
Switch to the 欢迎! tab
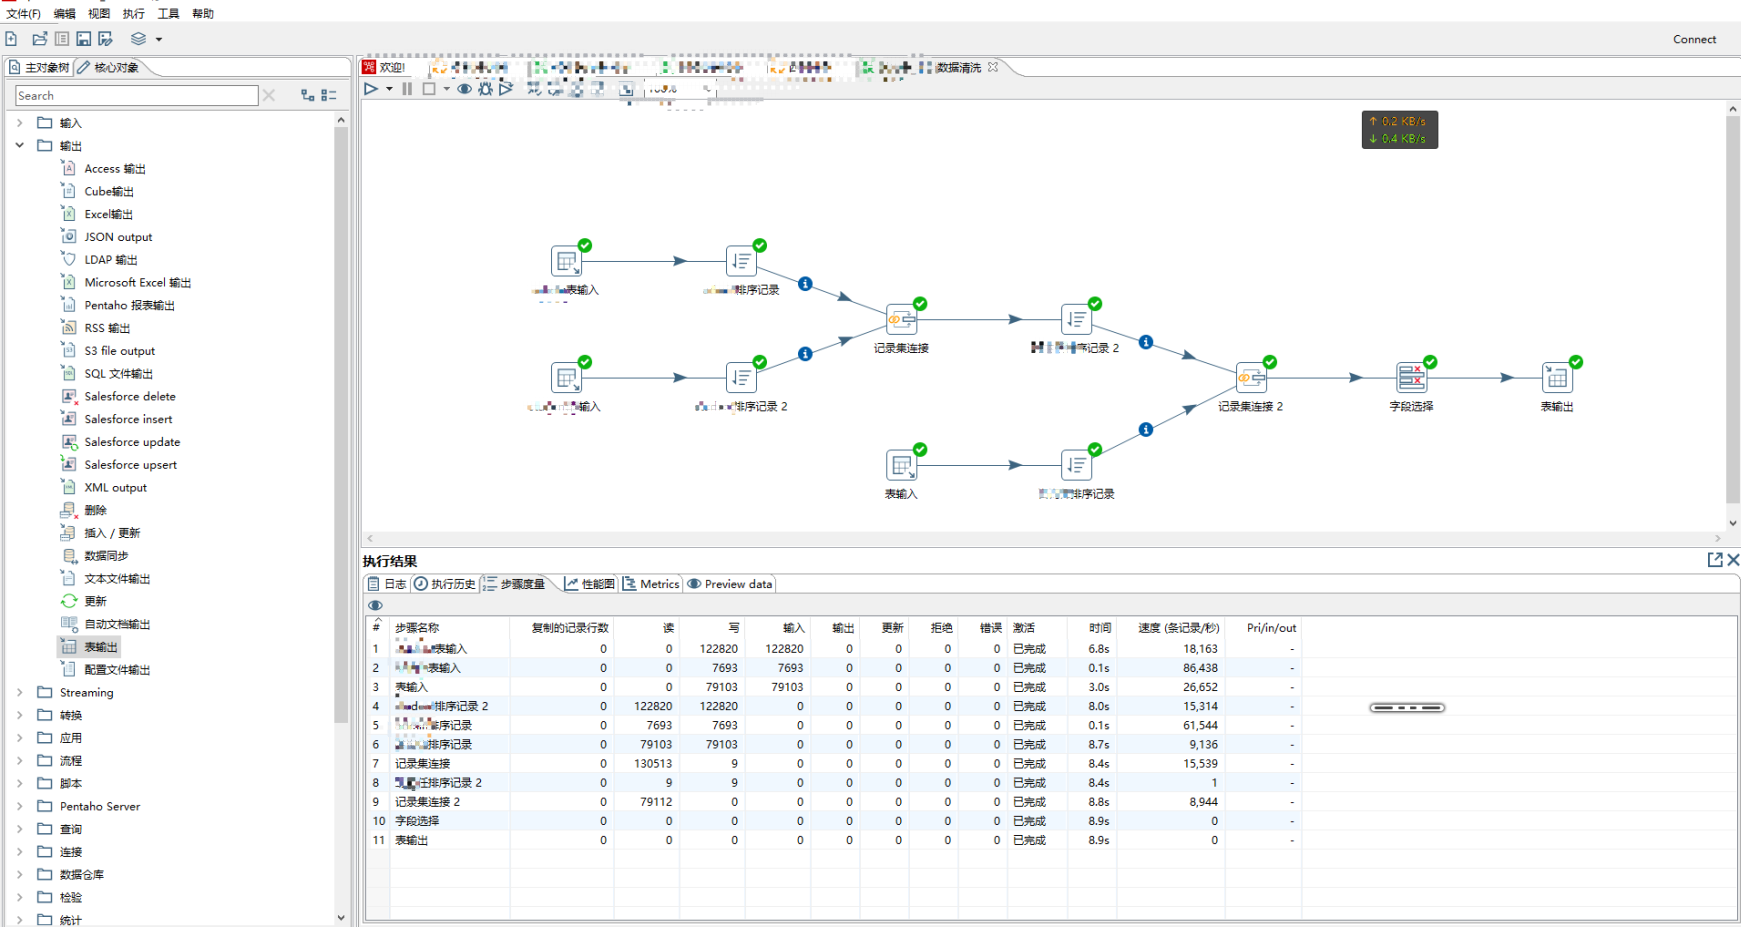click(385, 67)
